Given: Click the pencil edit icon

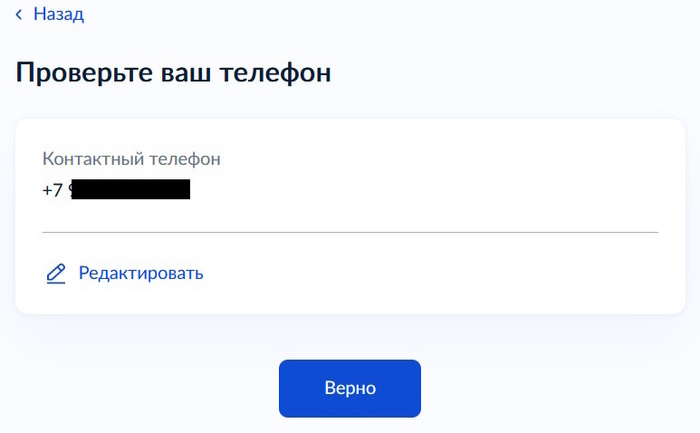Looking at the screenshot, I should 56,273.
